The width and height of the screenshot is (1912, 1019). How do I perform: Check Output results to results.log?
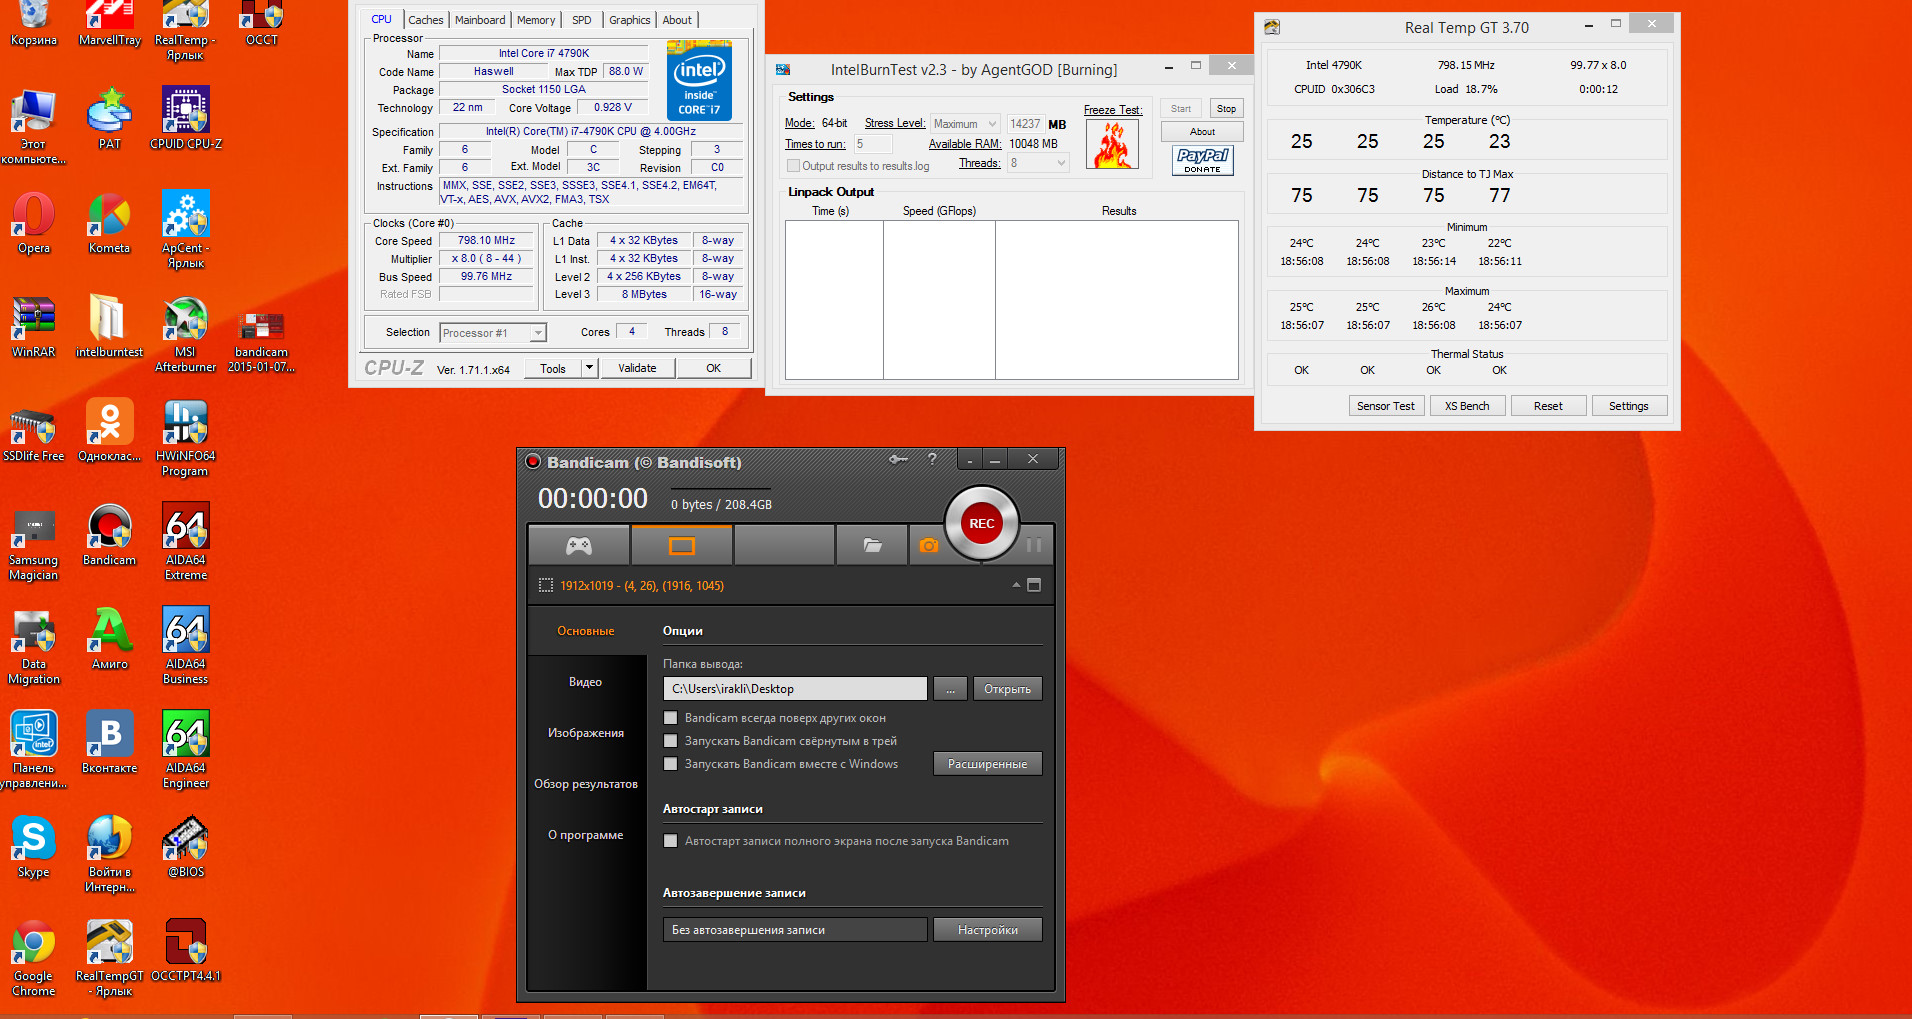(793, 166)
